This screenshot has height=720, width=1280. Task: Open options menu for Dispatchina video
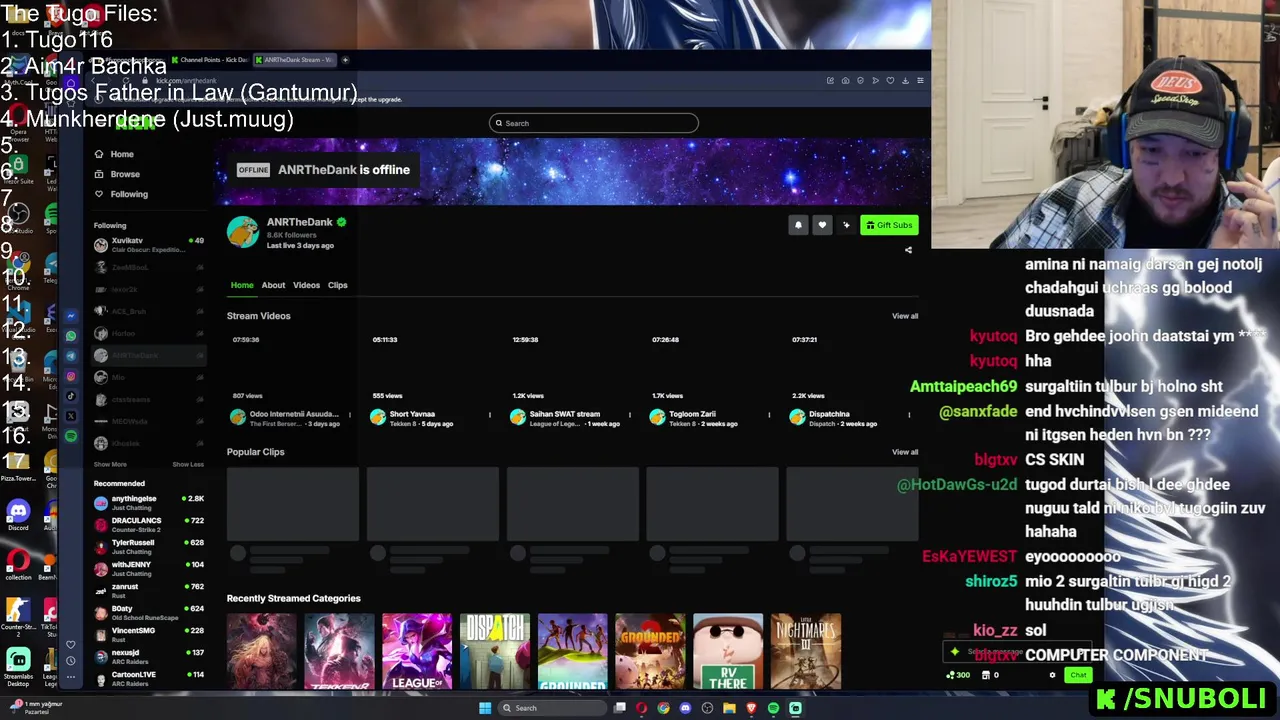pyautogui.click(x=909, y=414)
